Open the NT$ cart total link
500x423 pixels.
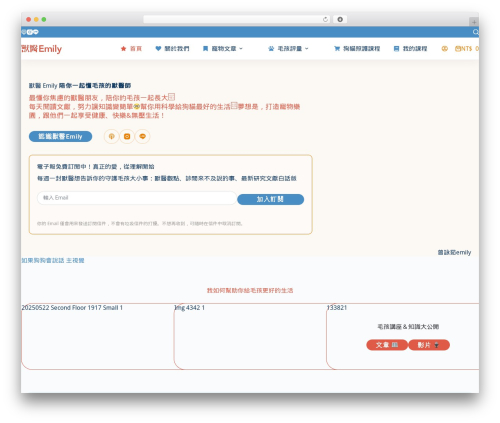coord(467,49)
